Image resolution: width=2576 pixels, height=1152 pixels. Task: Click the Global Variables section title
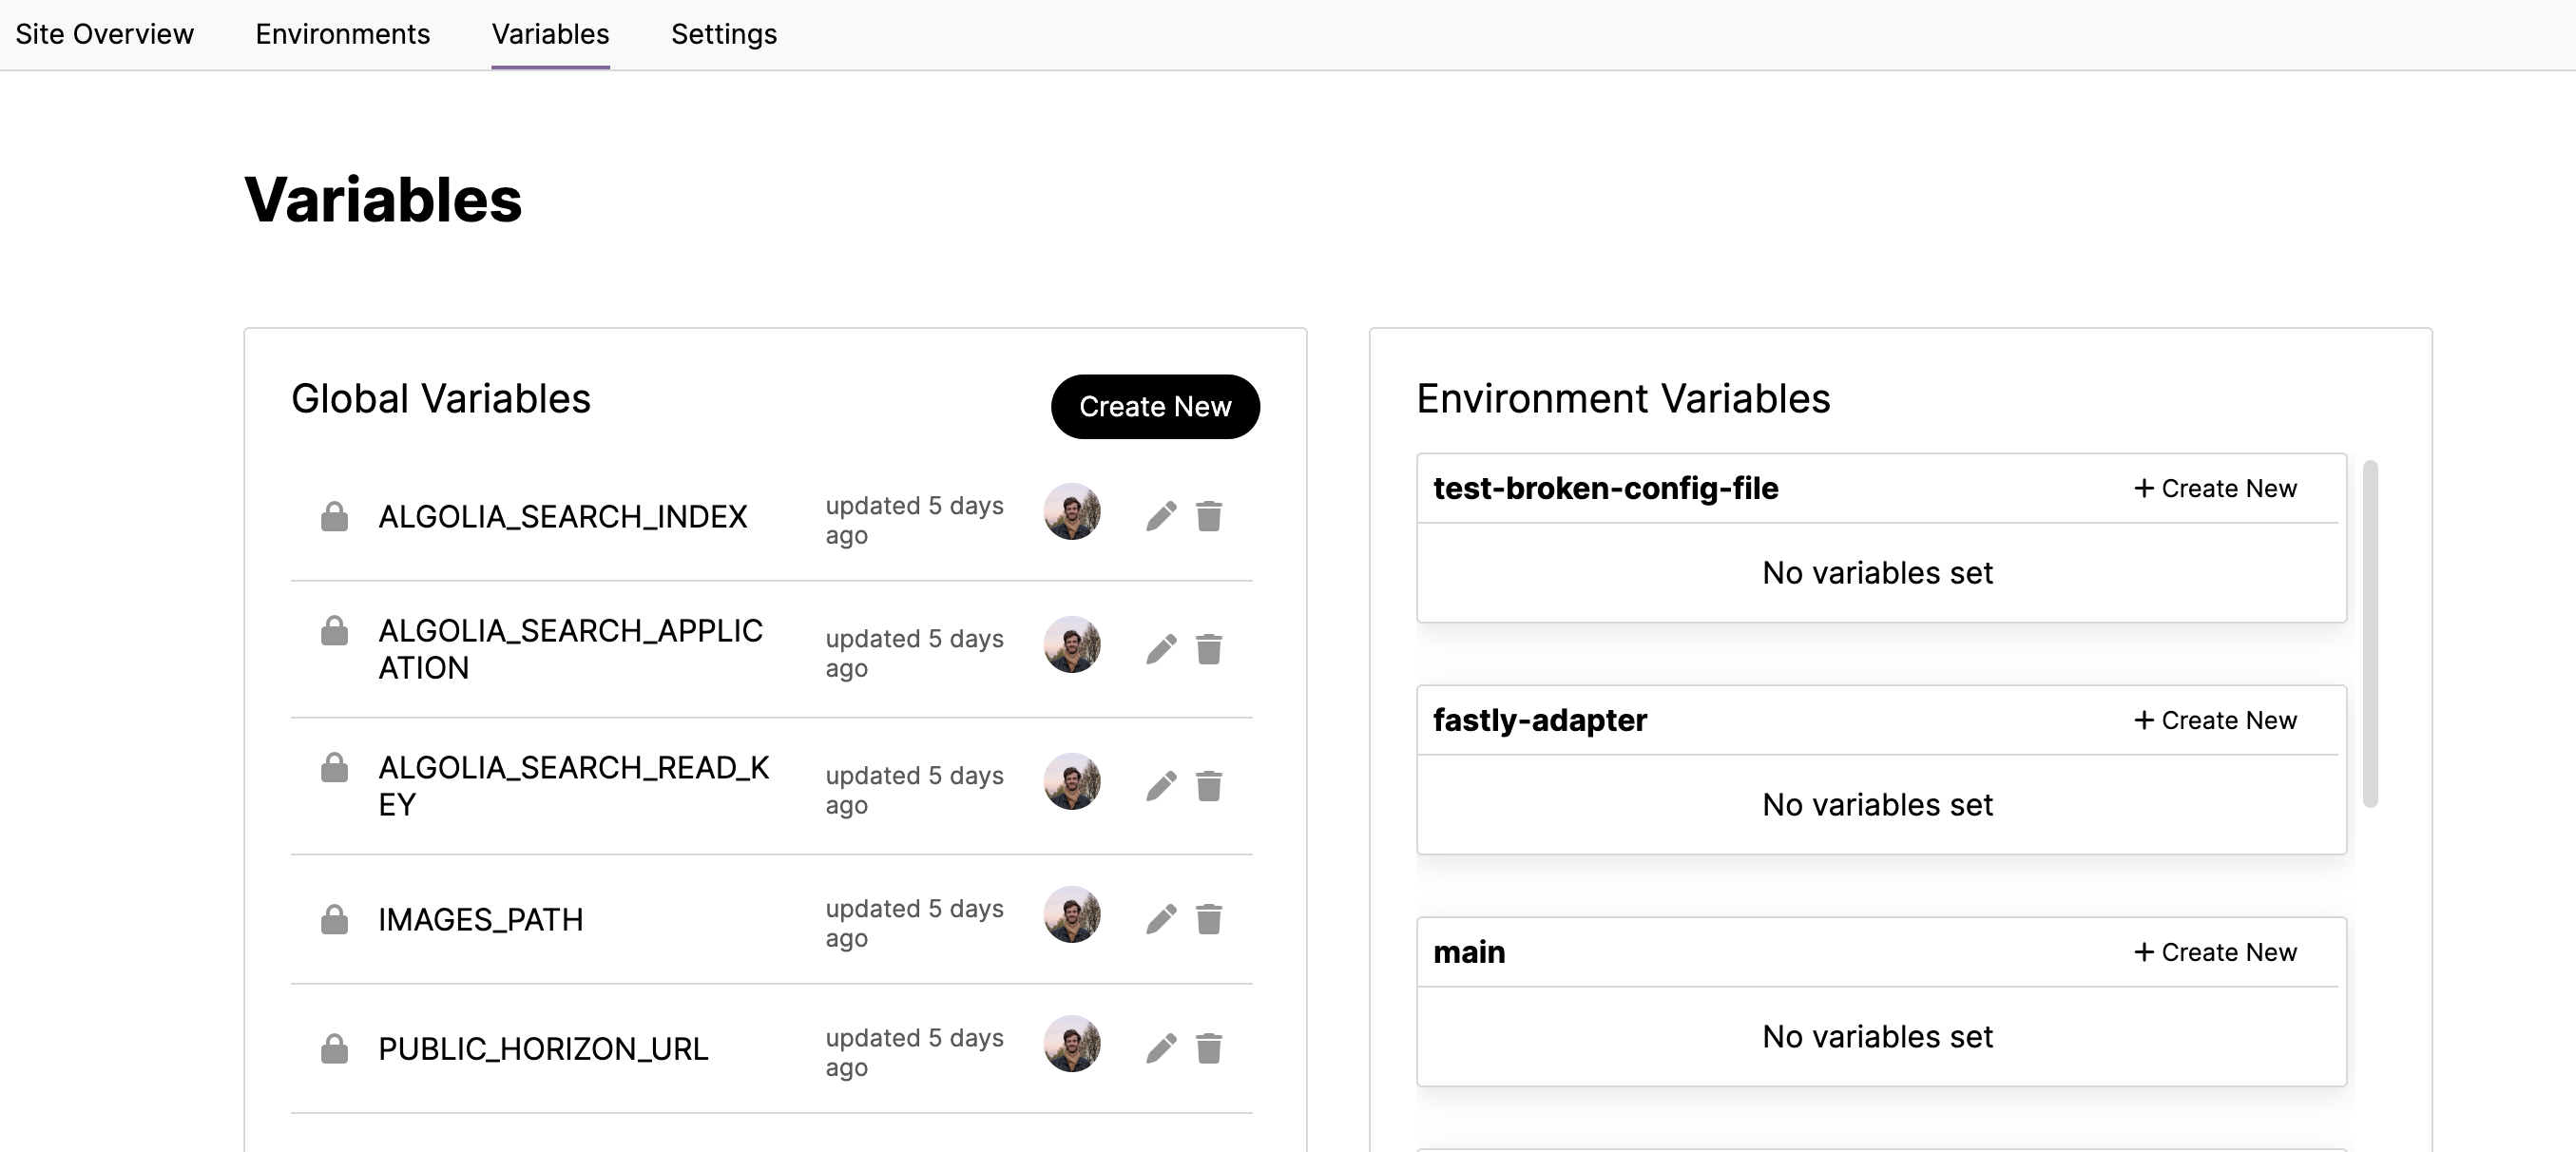[x=441, y=399]
